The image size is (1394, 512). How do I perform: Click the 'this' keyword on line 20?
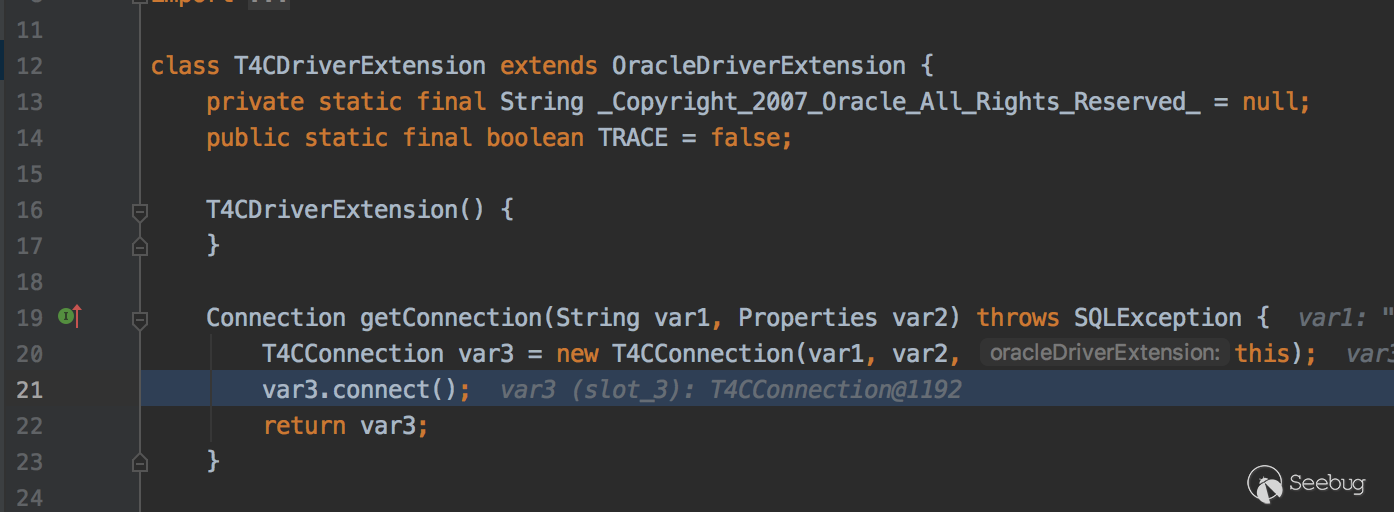click(1262, 353)
